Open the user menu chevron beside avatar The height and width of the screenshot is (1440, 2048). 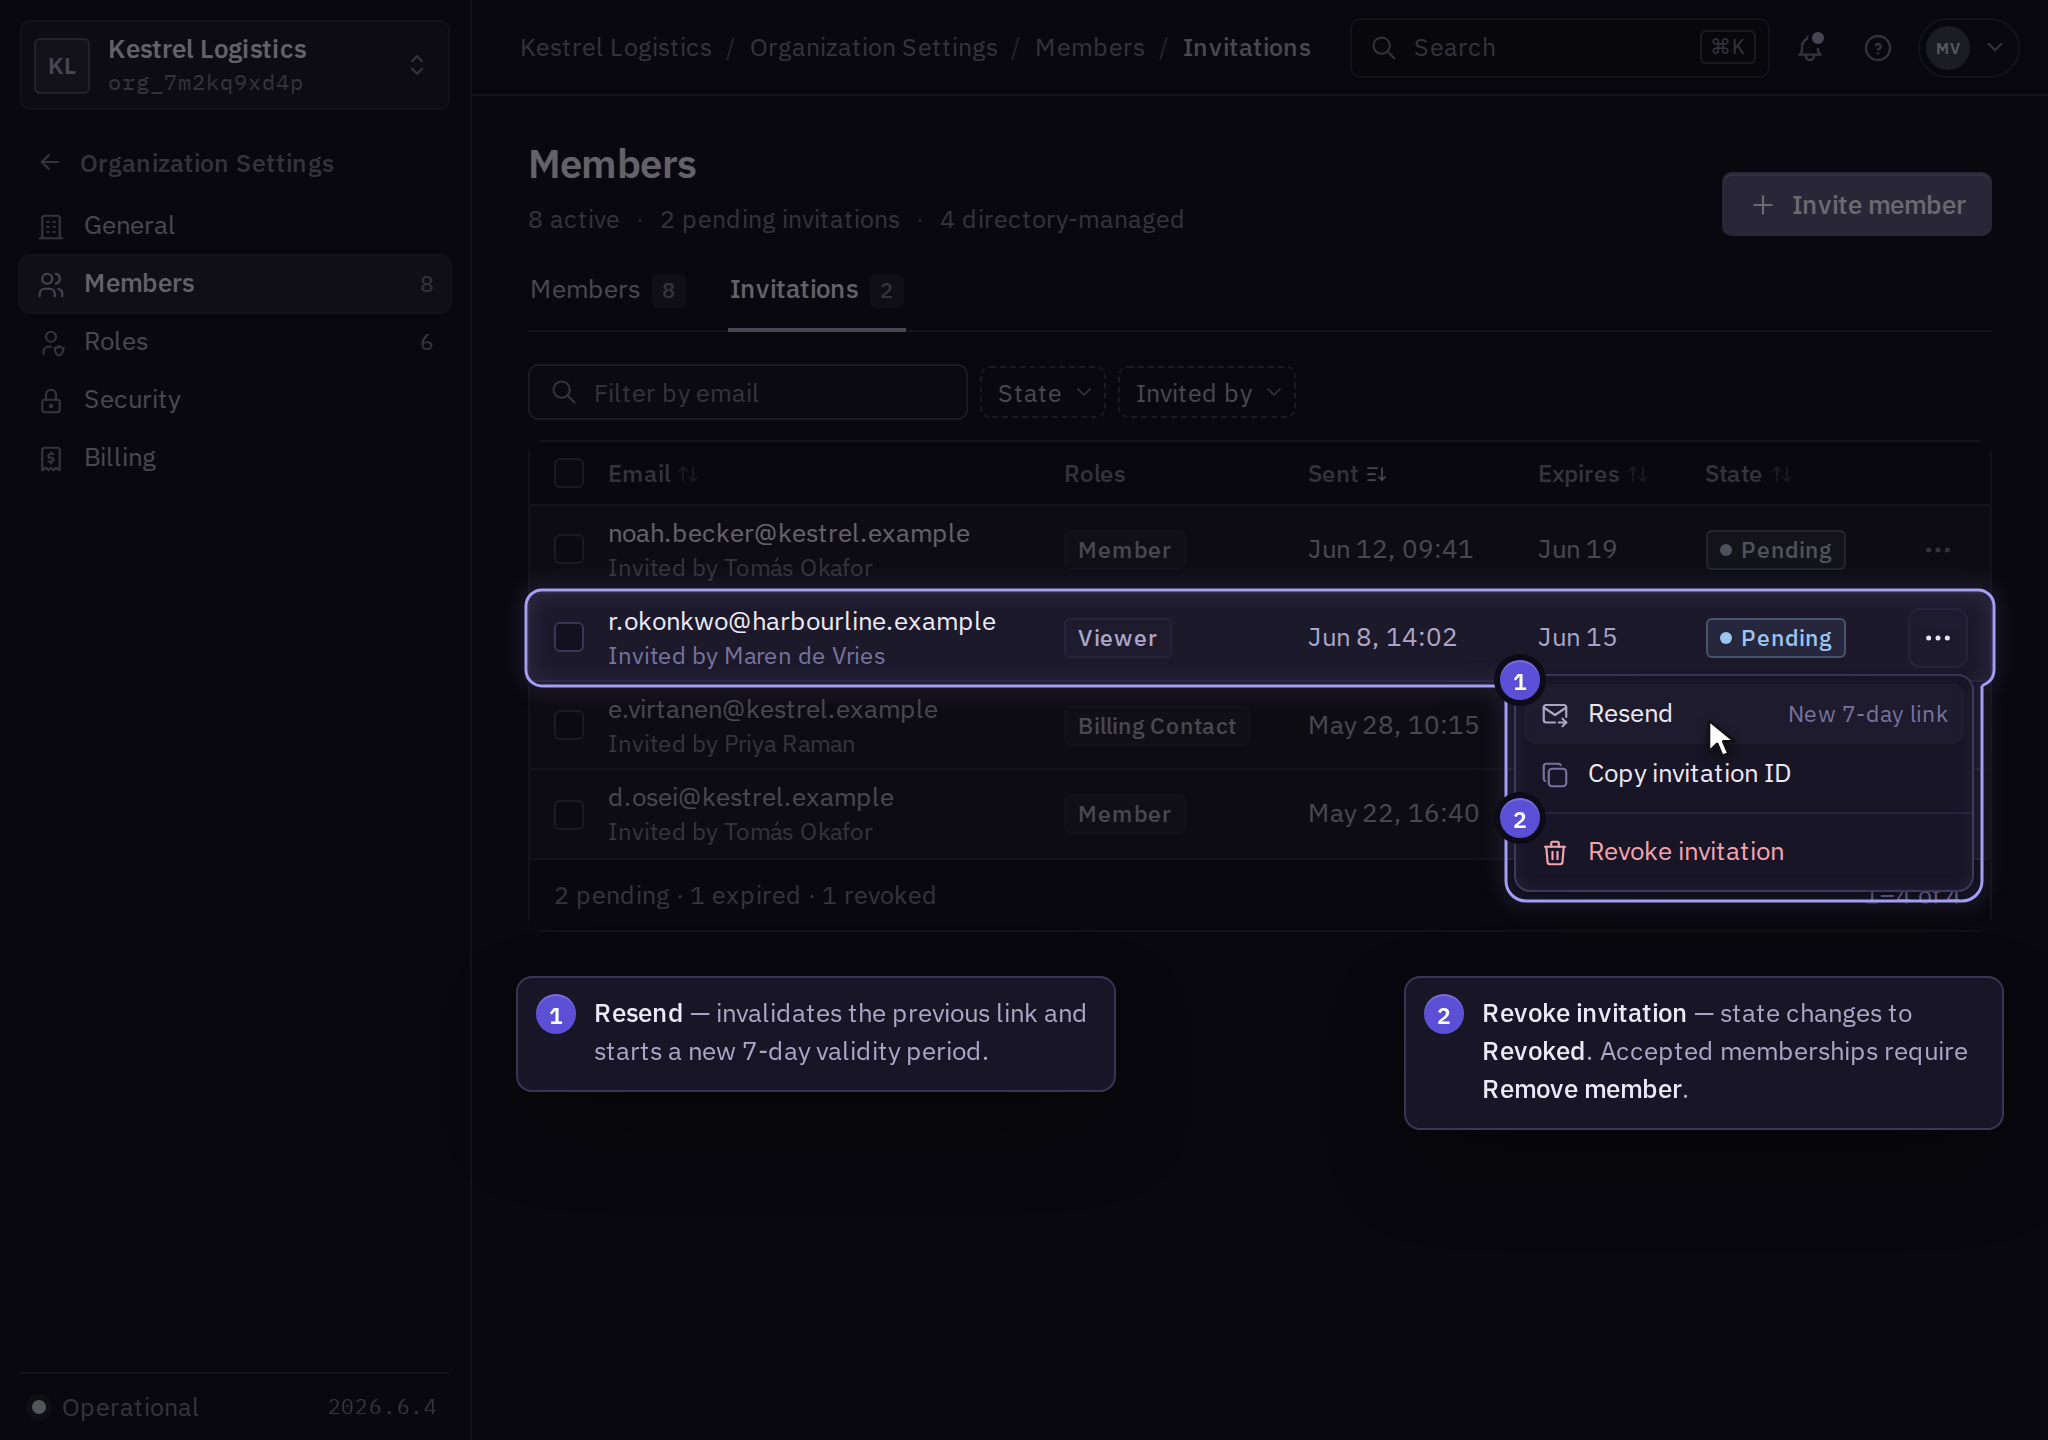(1994, 47)
